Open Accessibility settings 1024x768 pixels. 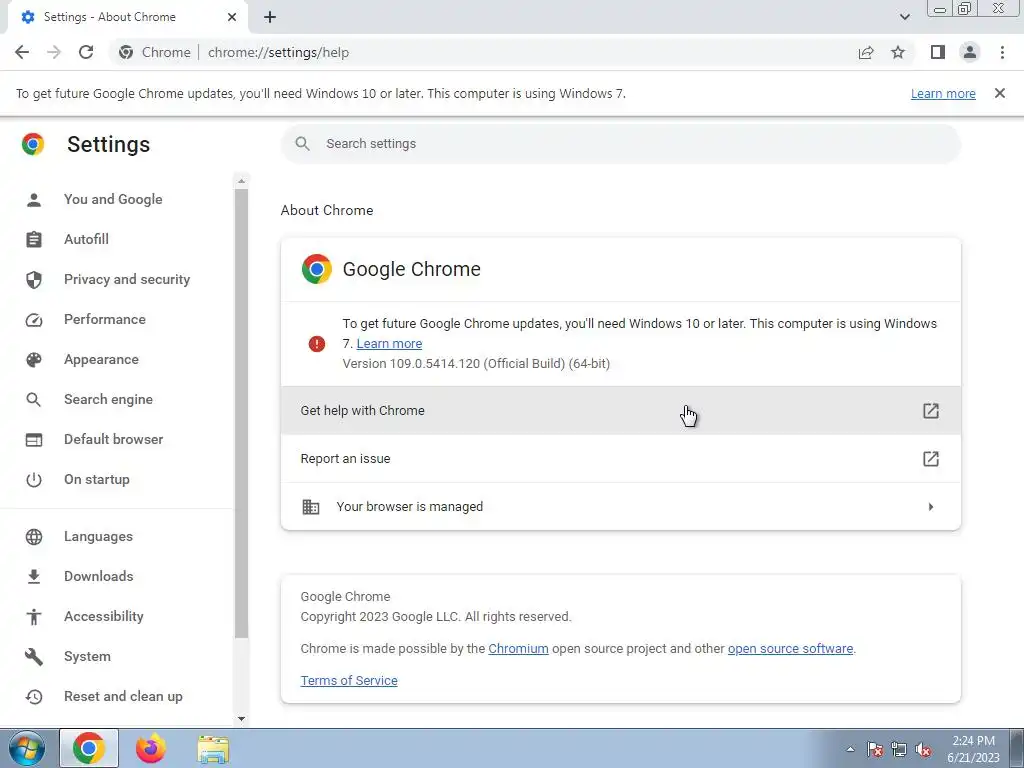104,616
